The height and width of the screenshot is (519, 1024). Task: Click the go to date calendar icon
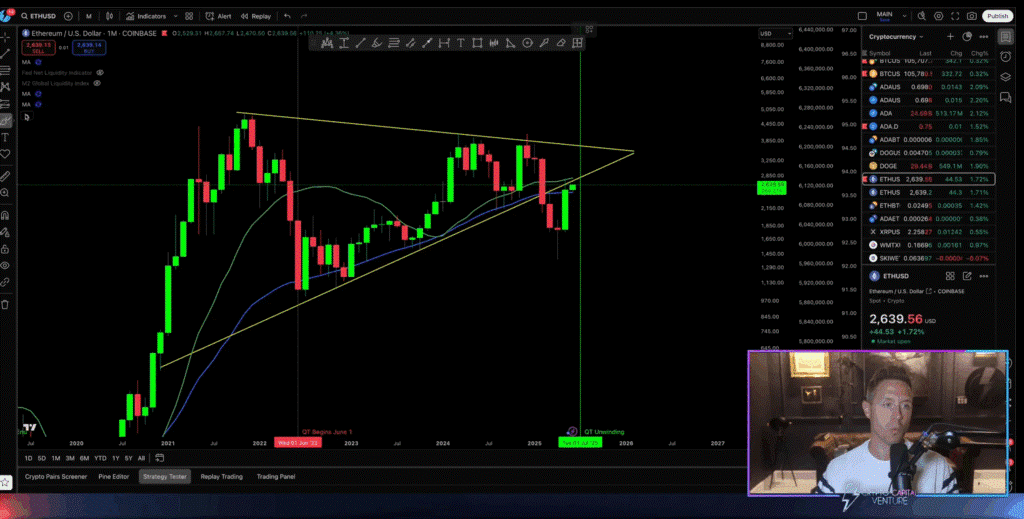159,458
